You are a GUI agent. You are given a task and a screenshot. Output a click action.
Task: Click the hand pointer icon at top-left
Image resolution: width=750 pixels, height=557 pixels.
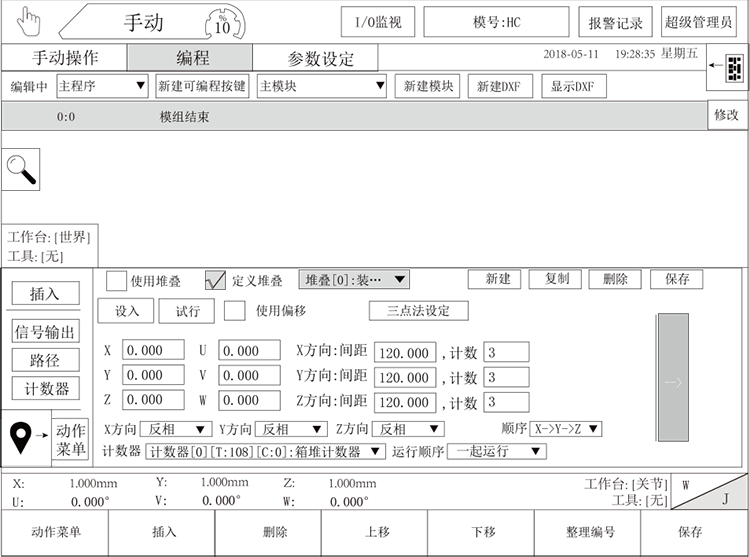[x=30, y=21]
